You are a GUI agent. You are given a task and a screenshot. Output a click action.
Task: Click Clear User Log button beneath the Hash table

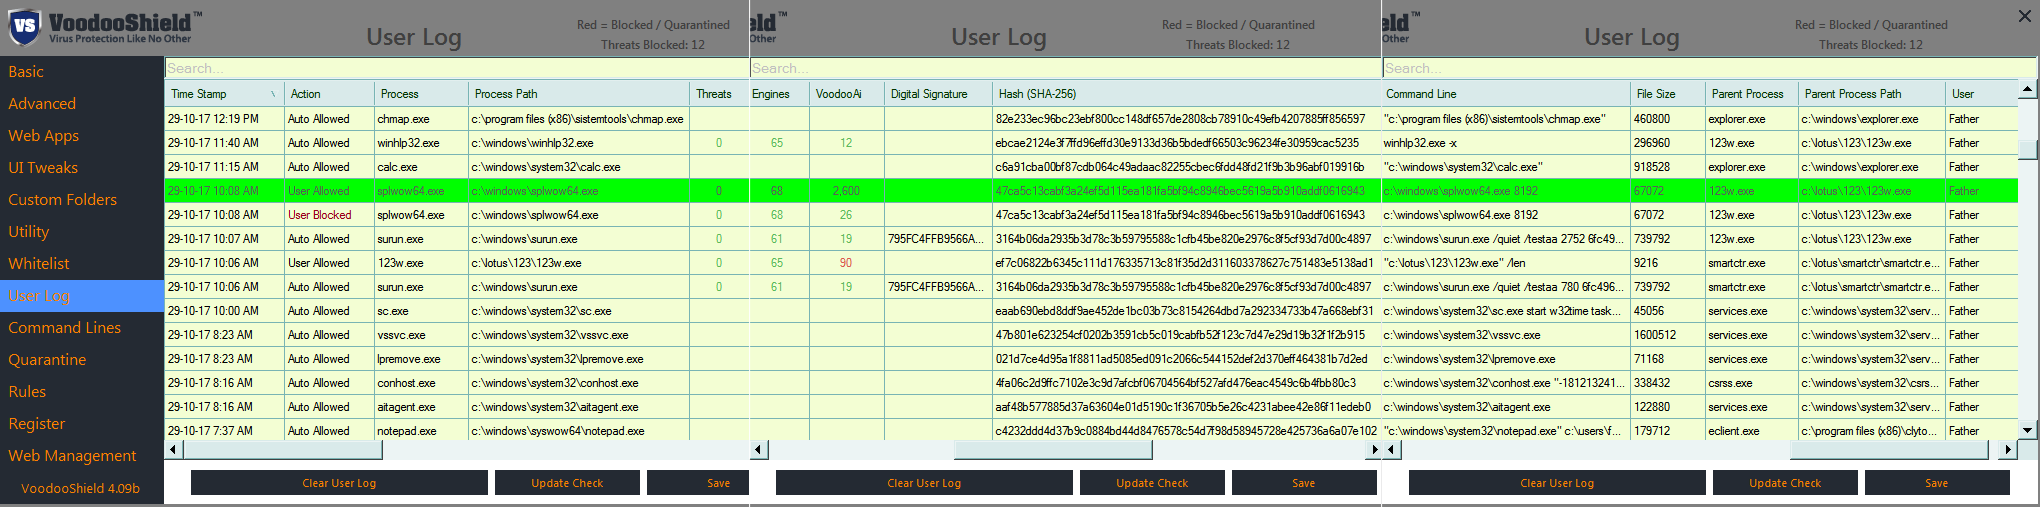(x=924, y=483)
